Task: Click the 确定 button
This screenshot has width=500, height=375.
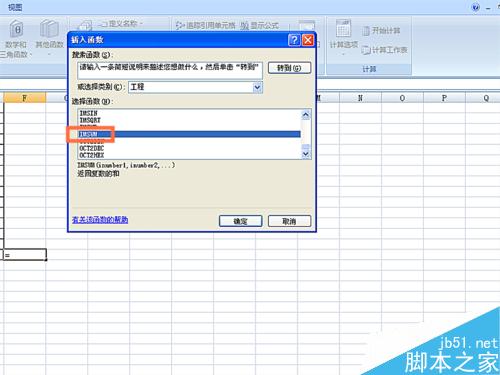Action: (x=240, y=221)
